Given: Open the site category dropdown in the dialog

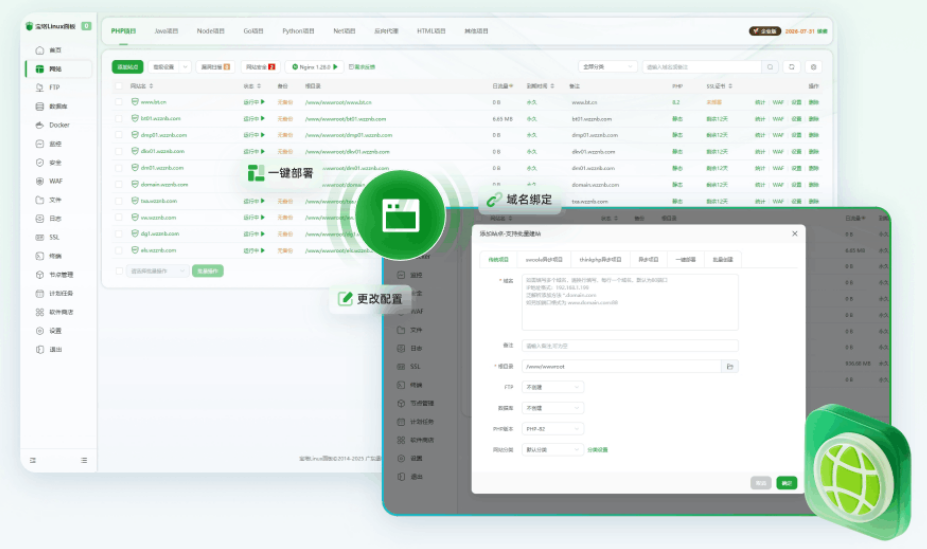Looking at the screenshot, I should click(x=553, y=450).
